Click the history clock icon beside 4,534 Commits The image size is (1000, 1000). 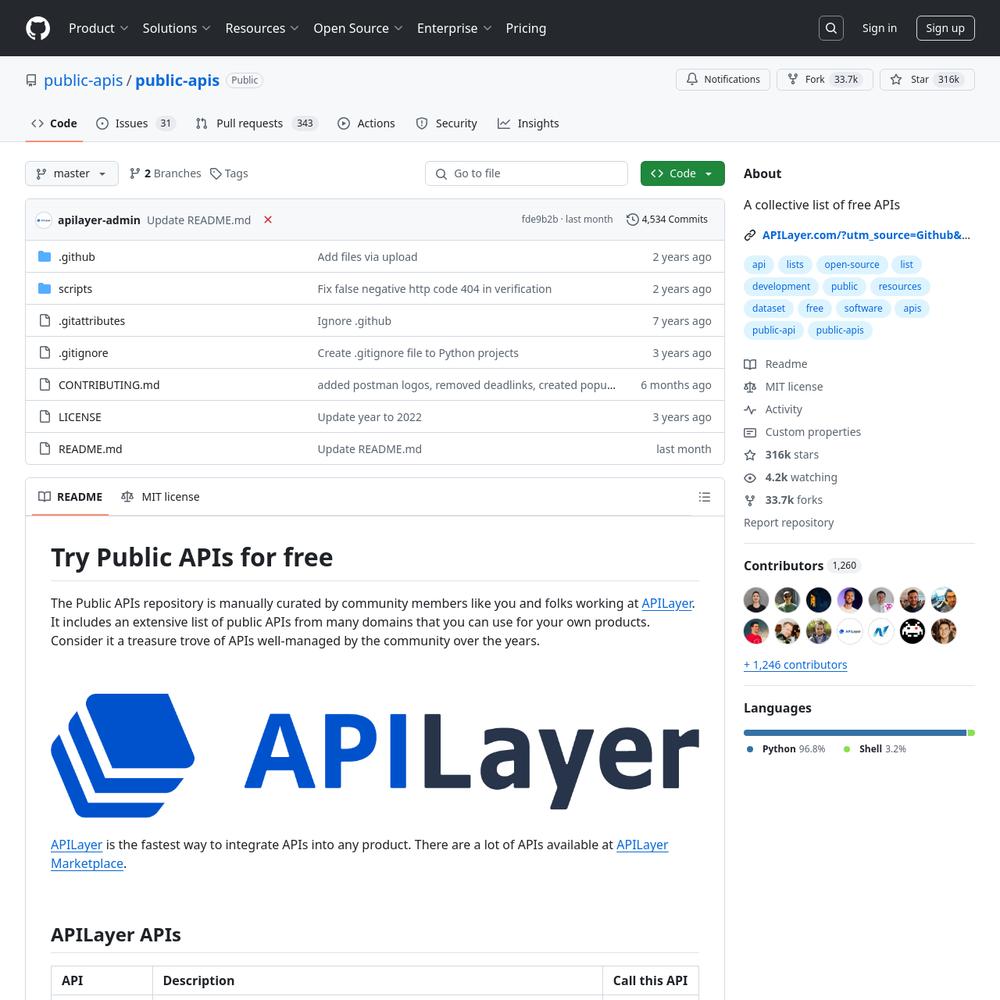click(x=632, y=219)
